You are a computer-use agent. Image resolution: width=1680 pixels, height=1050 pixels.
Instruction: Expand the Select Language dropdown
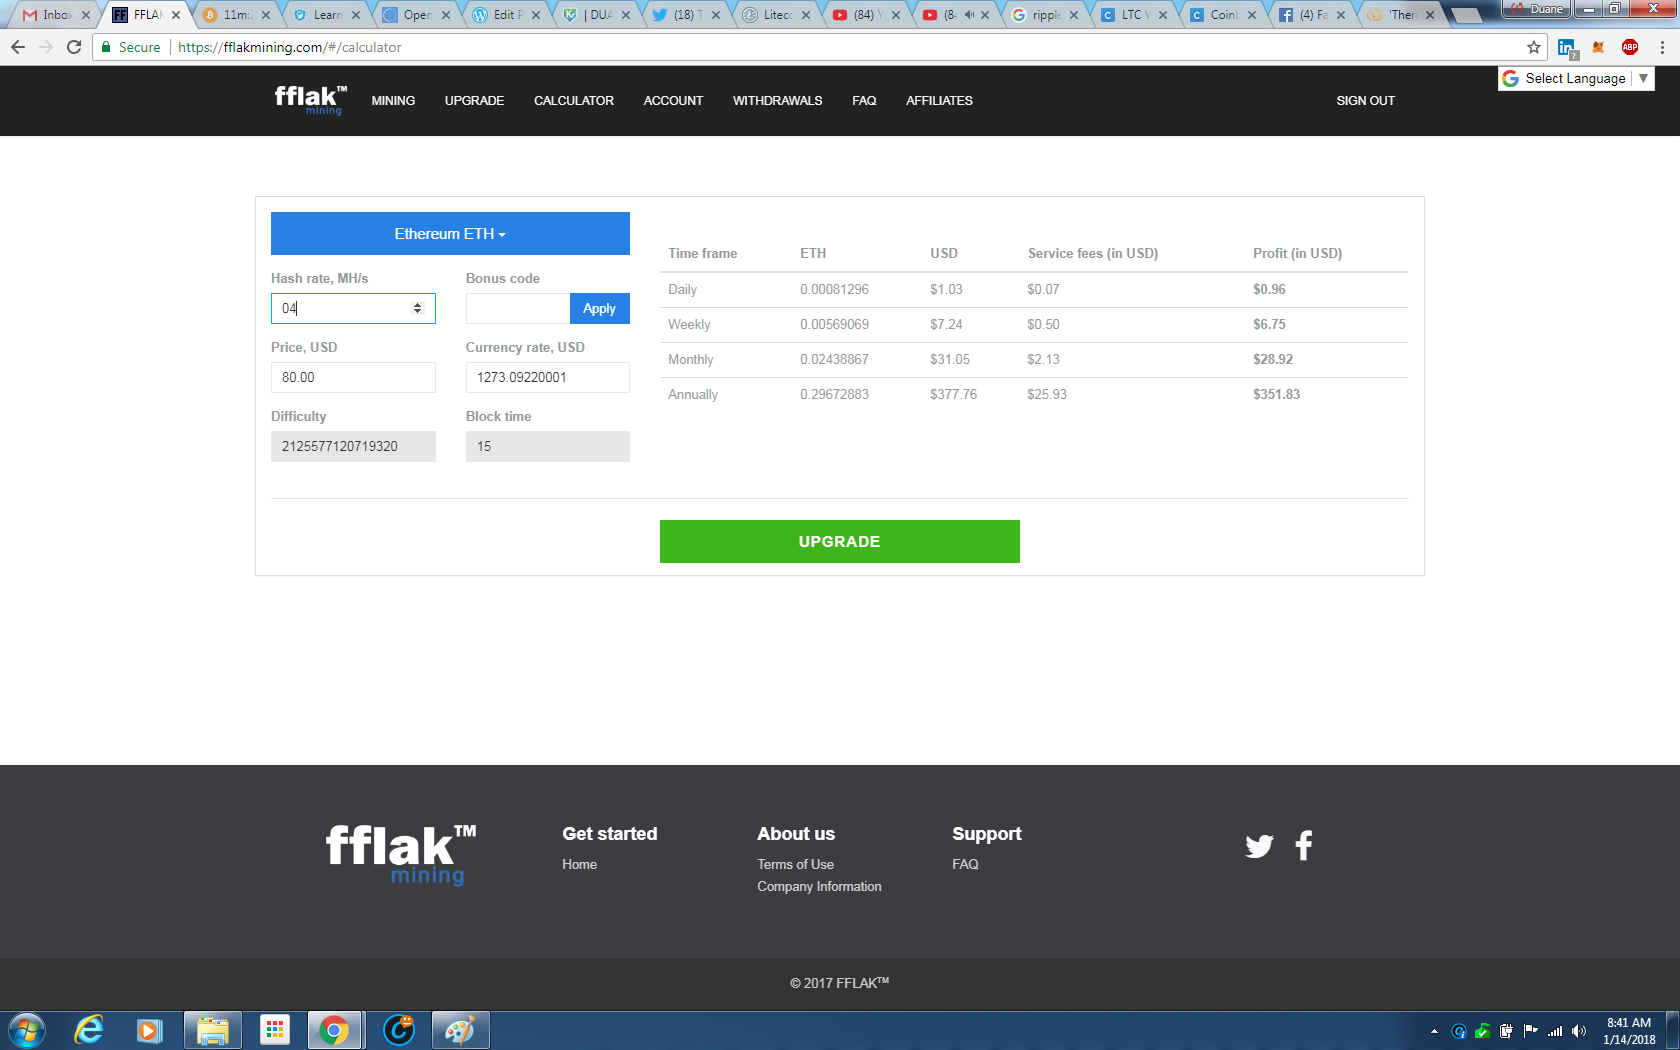1643,78
